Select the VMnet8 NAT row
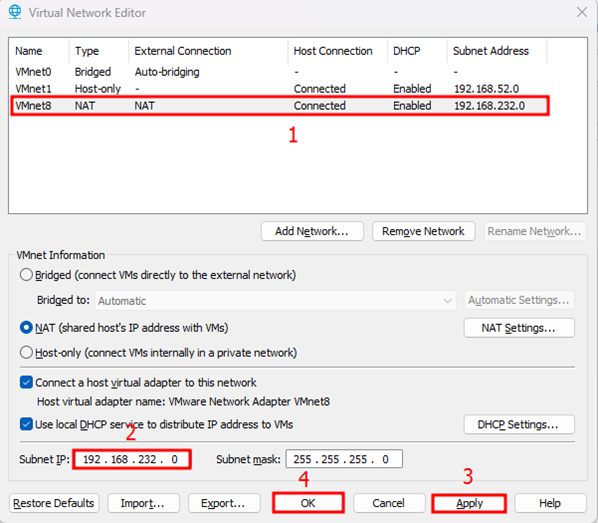The height and width of the screenshot is (523, 598). click(280, 106)
